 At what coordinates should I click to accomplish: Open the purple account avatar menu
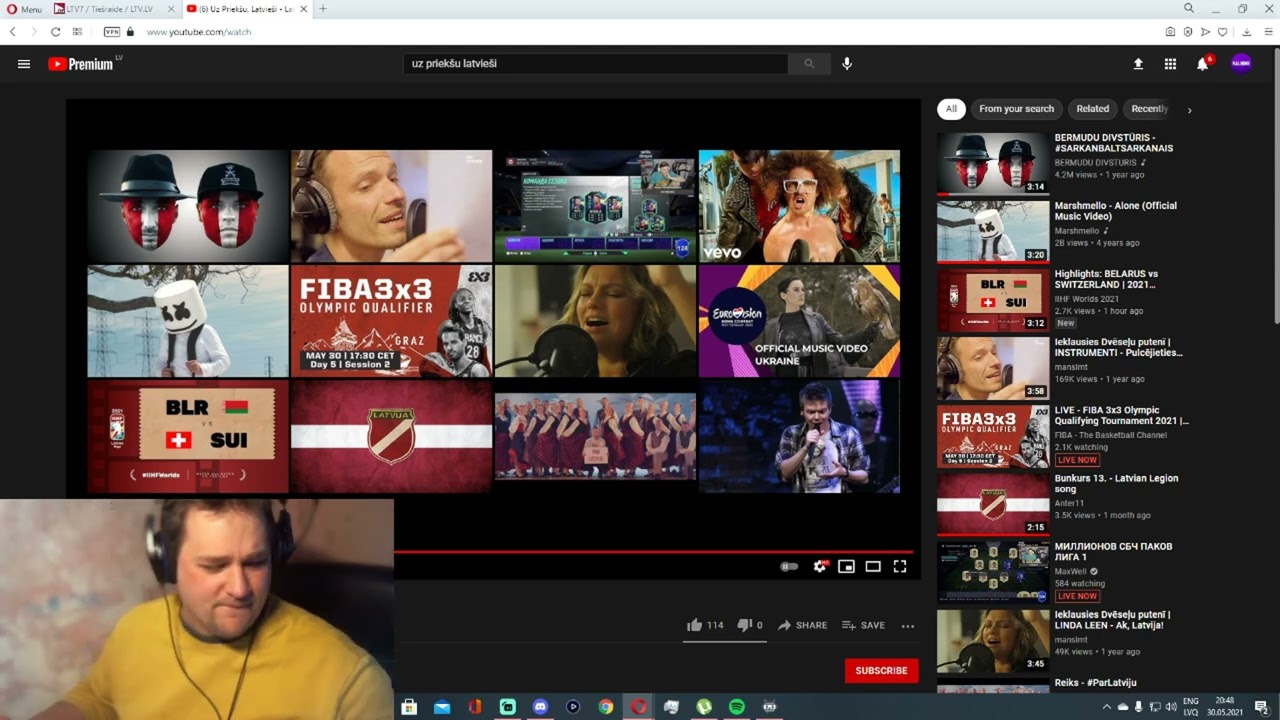[x=1241, y=64]
